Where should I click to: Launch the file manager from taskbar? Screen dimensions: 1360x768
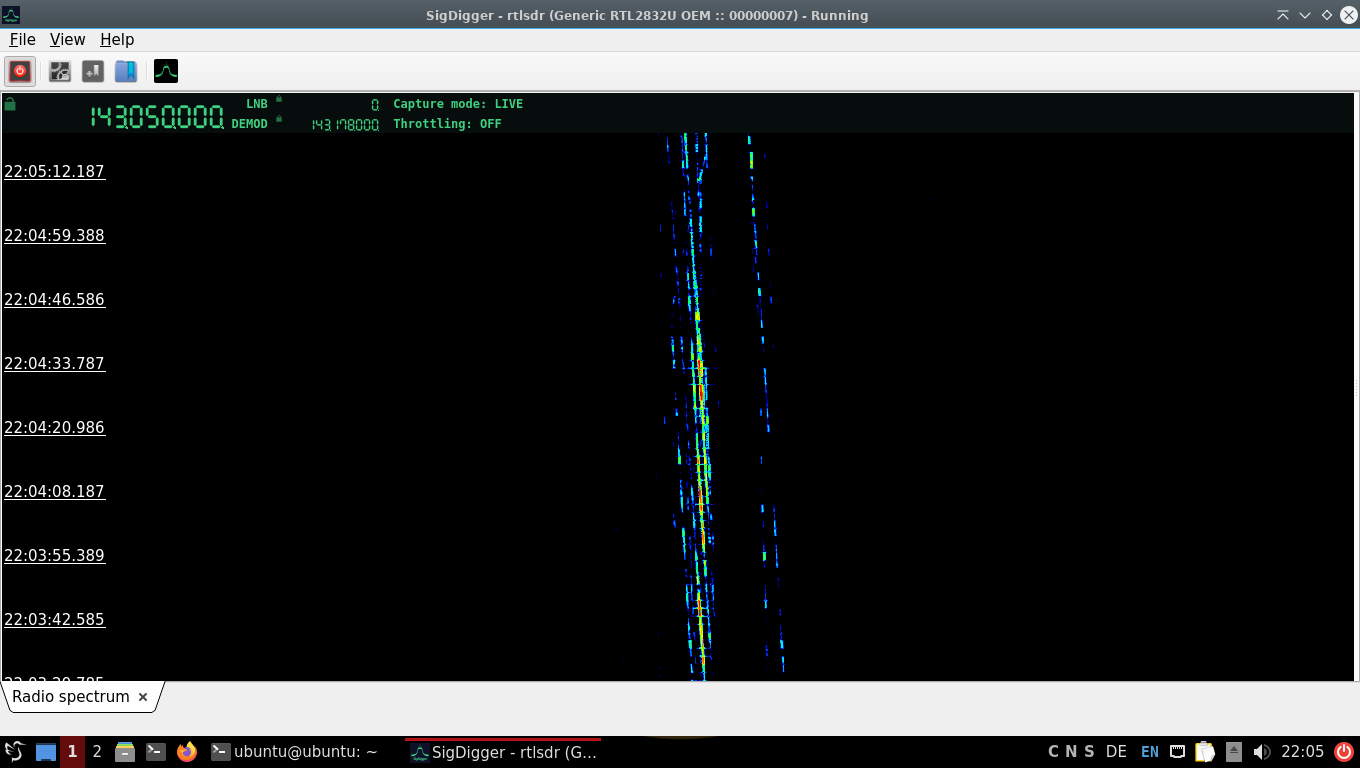pos(125,752)
